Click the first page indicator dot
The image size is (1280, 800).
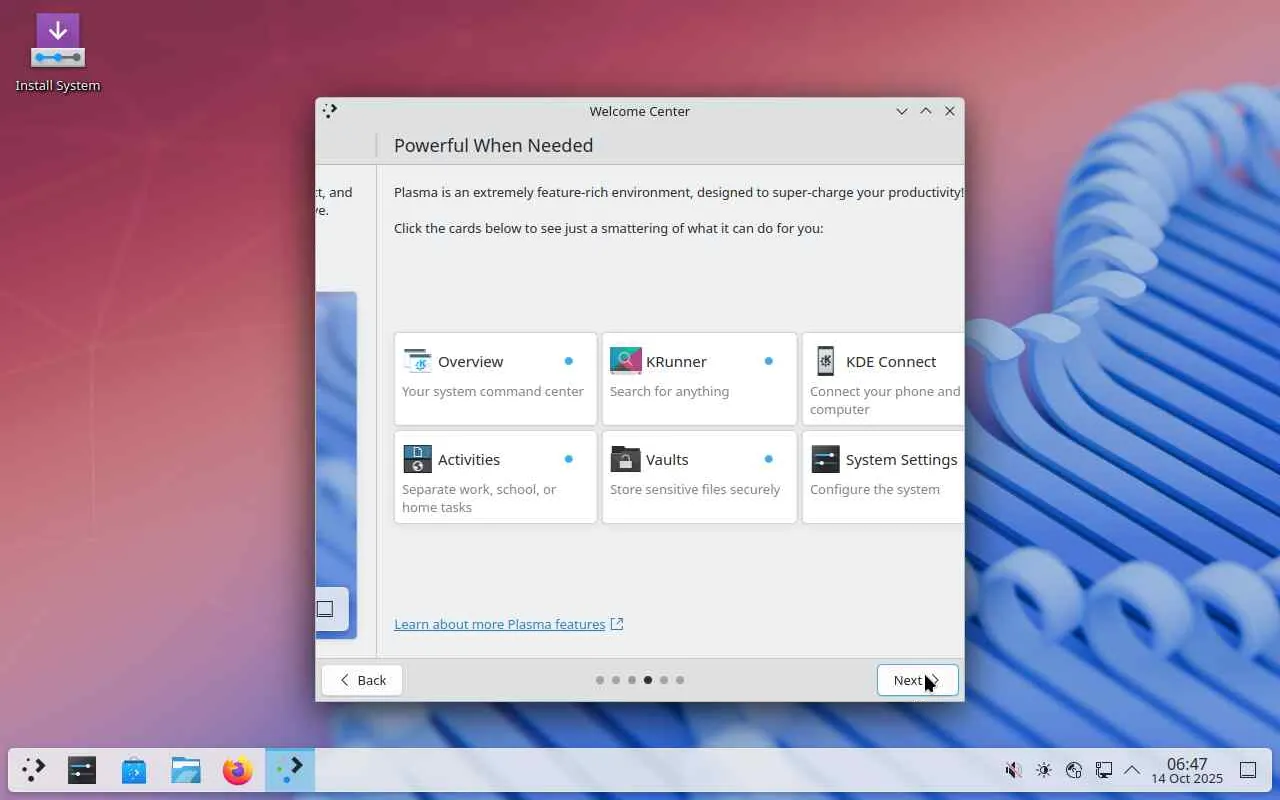coord(600,680)
